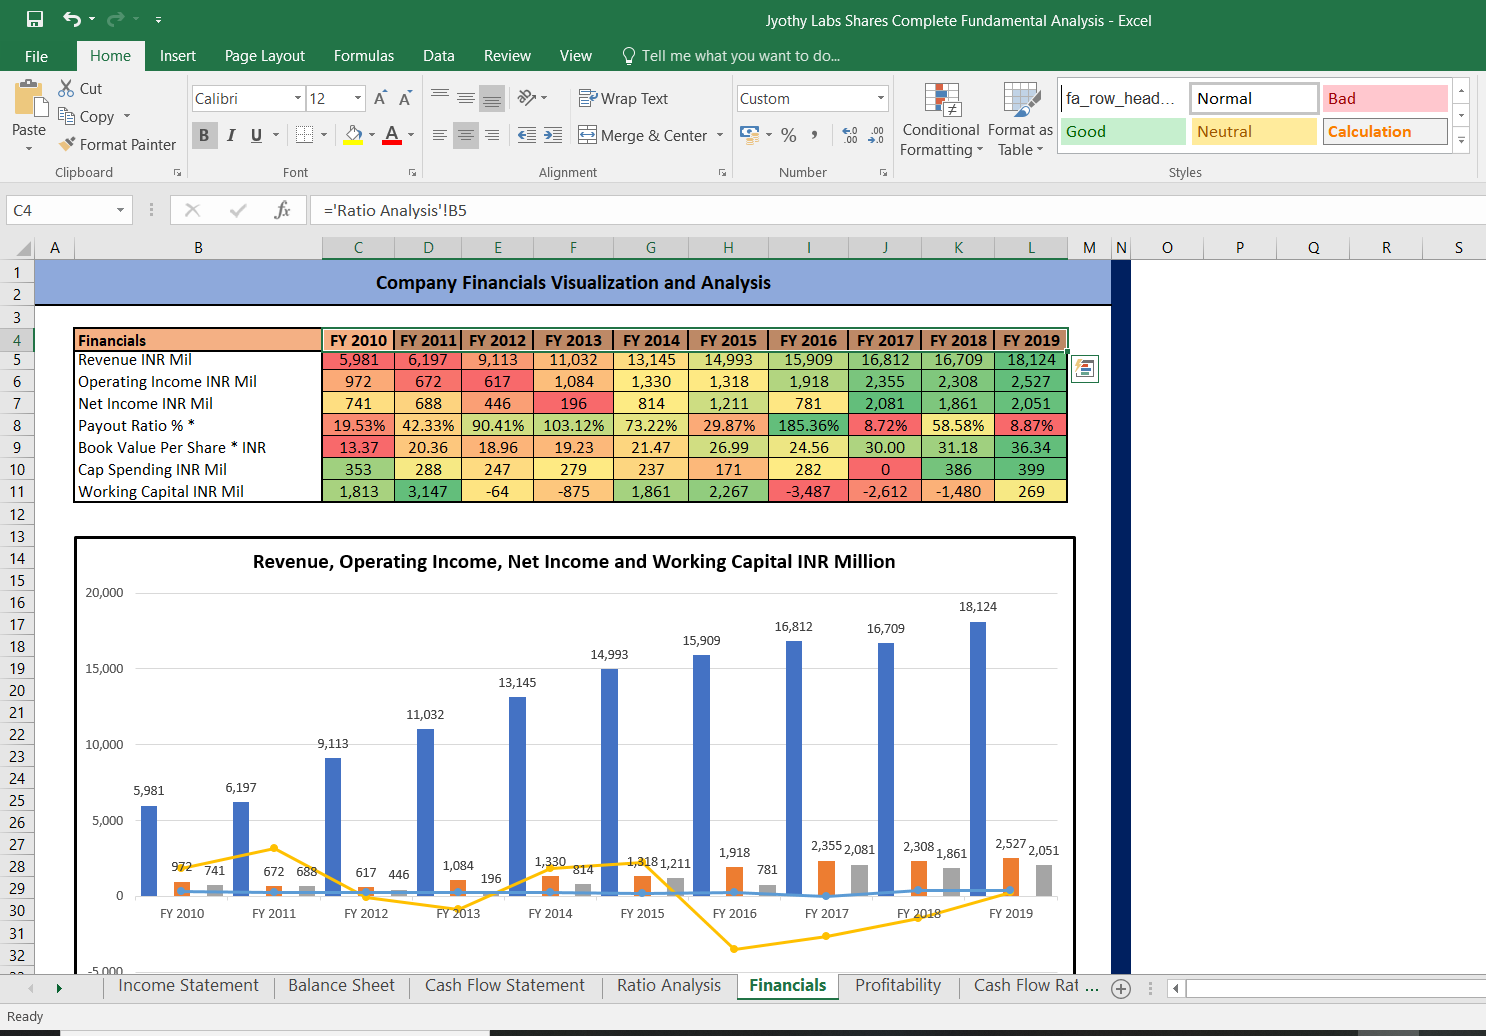Activate the Format Painter
The height and width of the screenshot is (1036, 1486).
click(117, 144)
